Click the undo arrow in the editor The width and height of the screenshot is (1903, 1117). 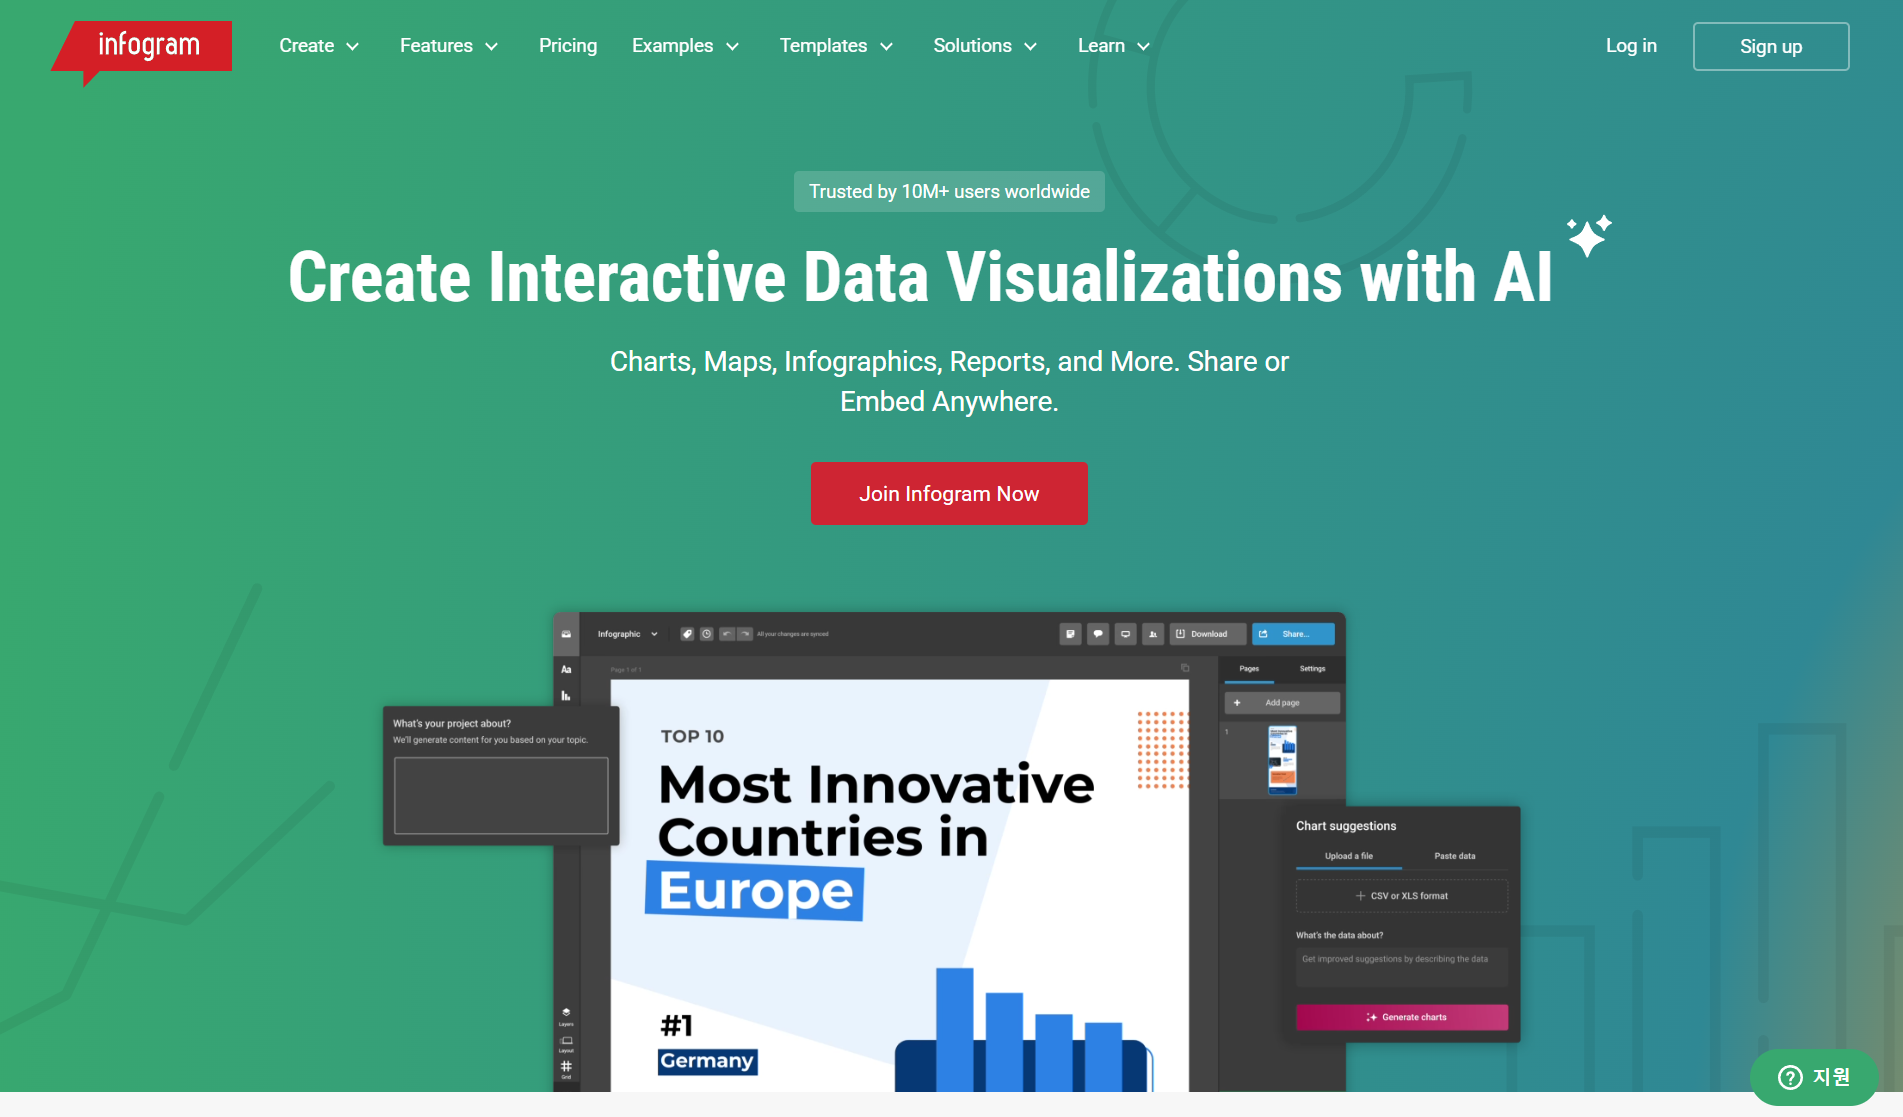coord(727,634)
